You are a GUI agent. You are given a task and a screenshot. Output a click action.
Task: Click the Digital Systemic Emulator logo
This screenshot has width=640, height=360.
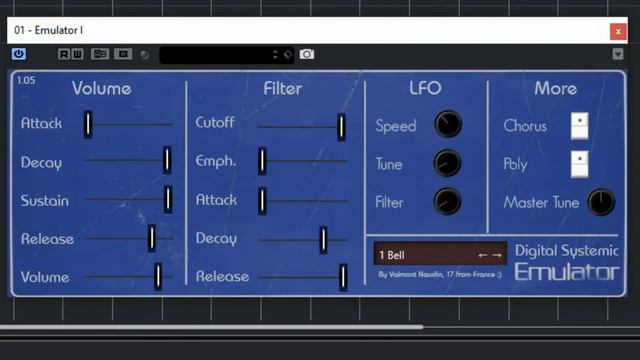pos(567,262)
